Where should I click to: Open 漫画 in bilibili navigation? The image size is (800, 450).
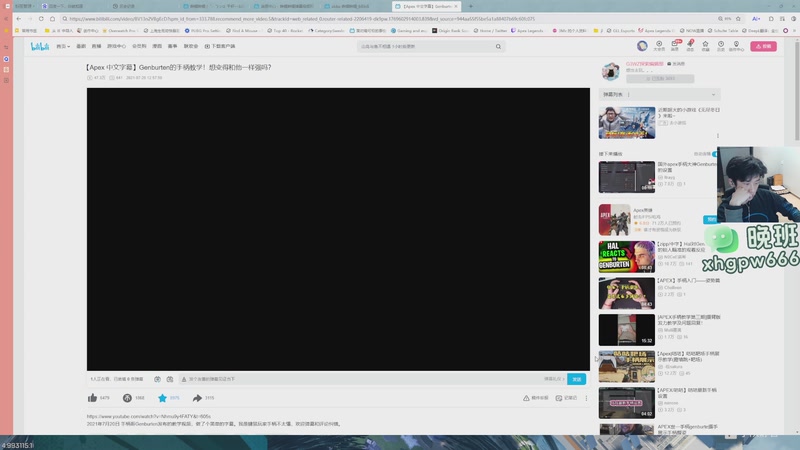(157, 46)
